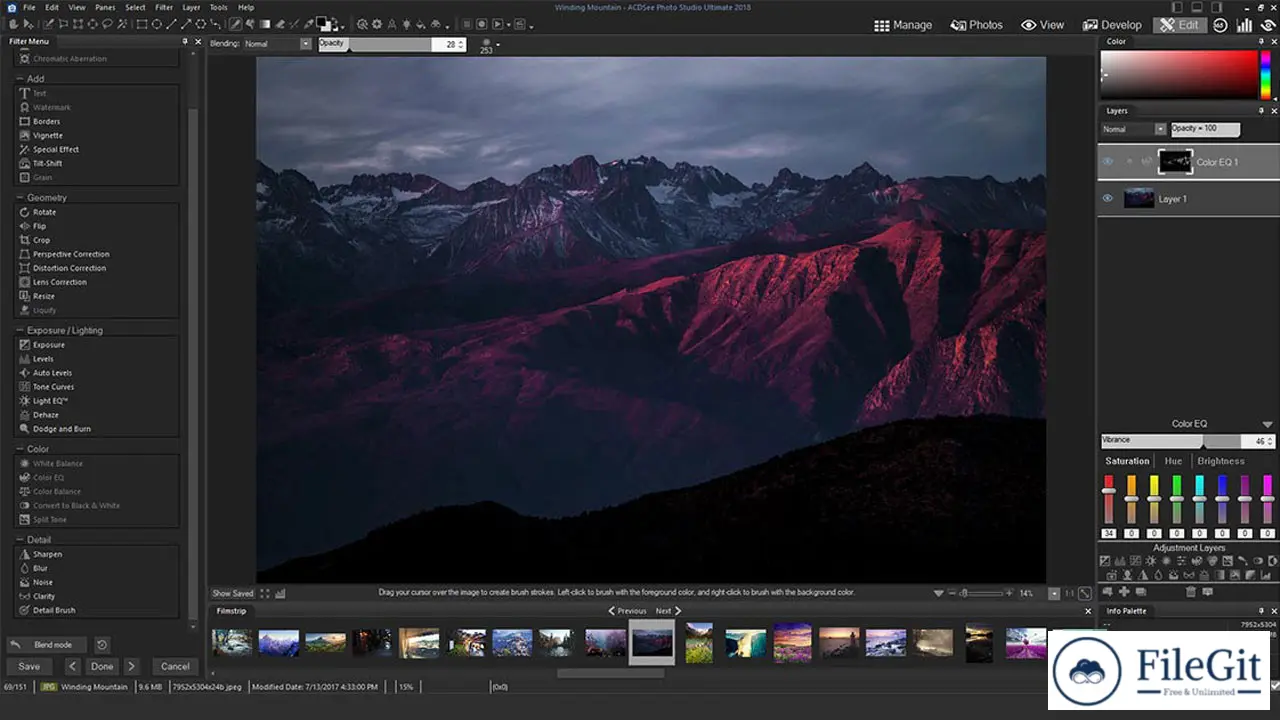The height and width of the screenshot is (720, 1280).
Task: Select the purple lavender field filmstrip thumbnail
Action: click(1025, 642)
